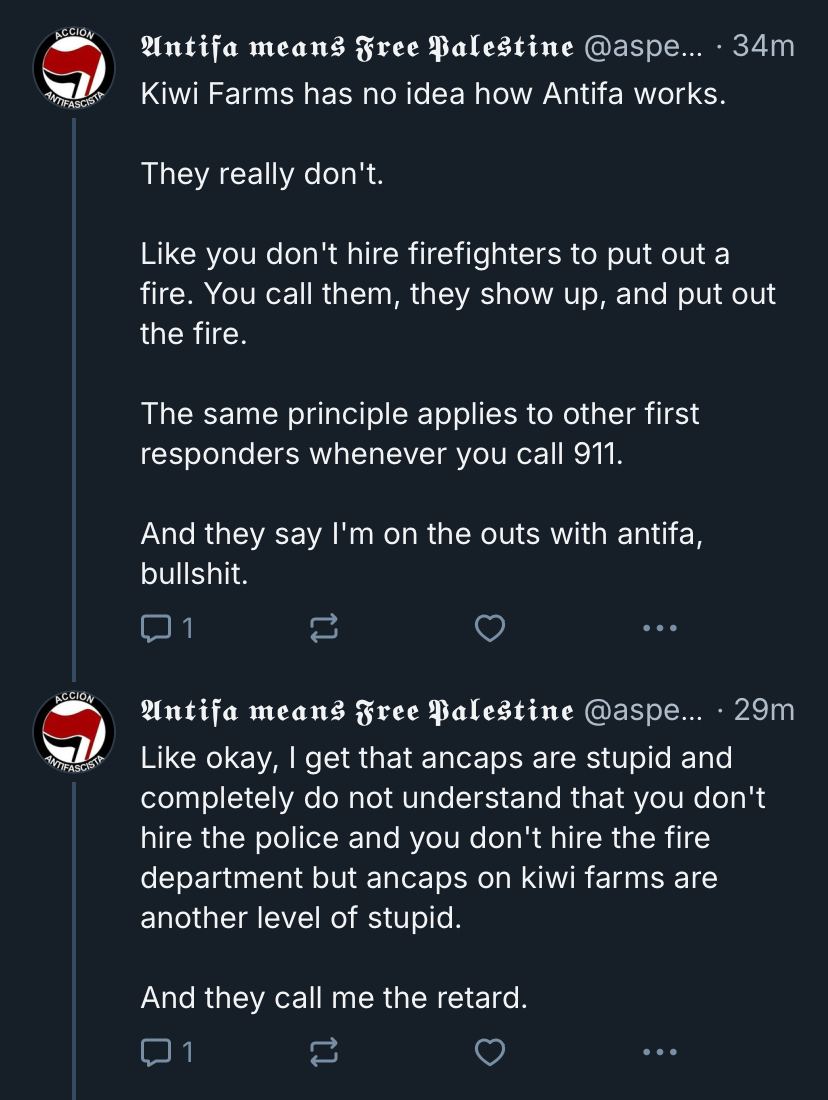Image resolution: width=828 pixels, height=1100 pixels.
Task: Like the 34m Kiwi Farms post
Action: pos(490,628)
